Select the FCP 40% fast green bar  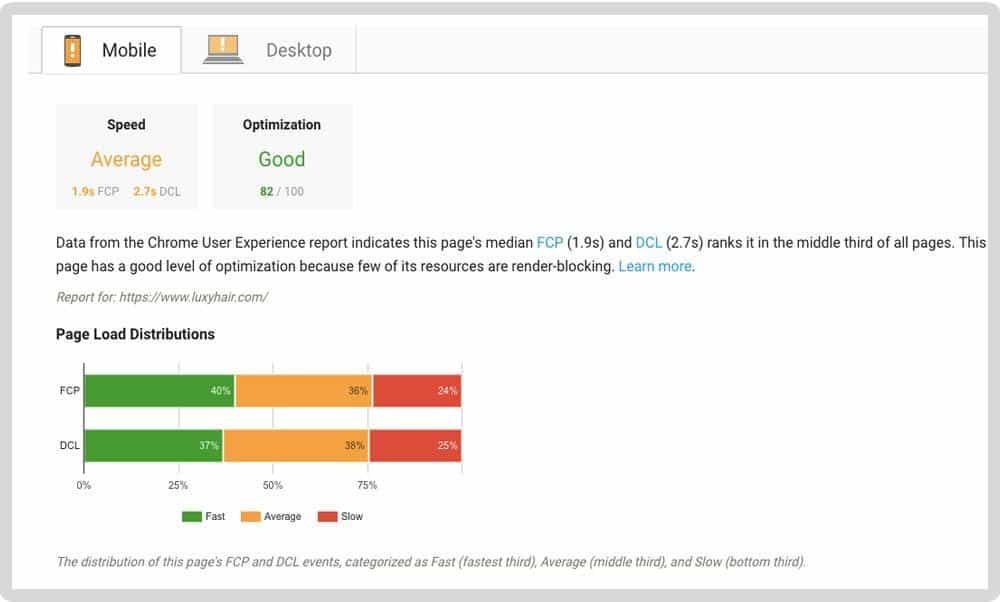click(159, 391)
